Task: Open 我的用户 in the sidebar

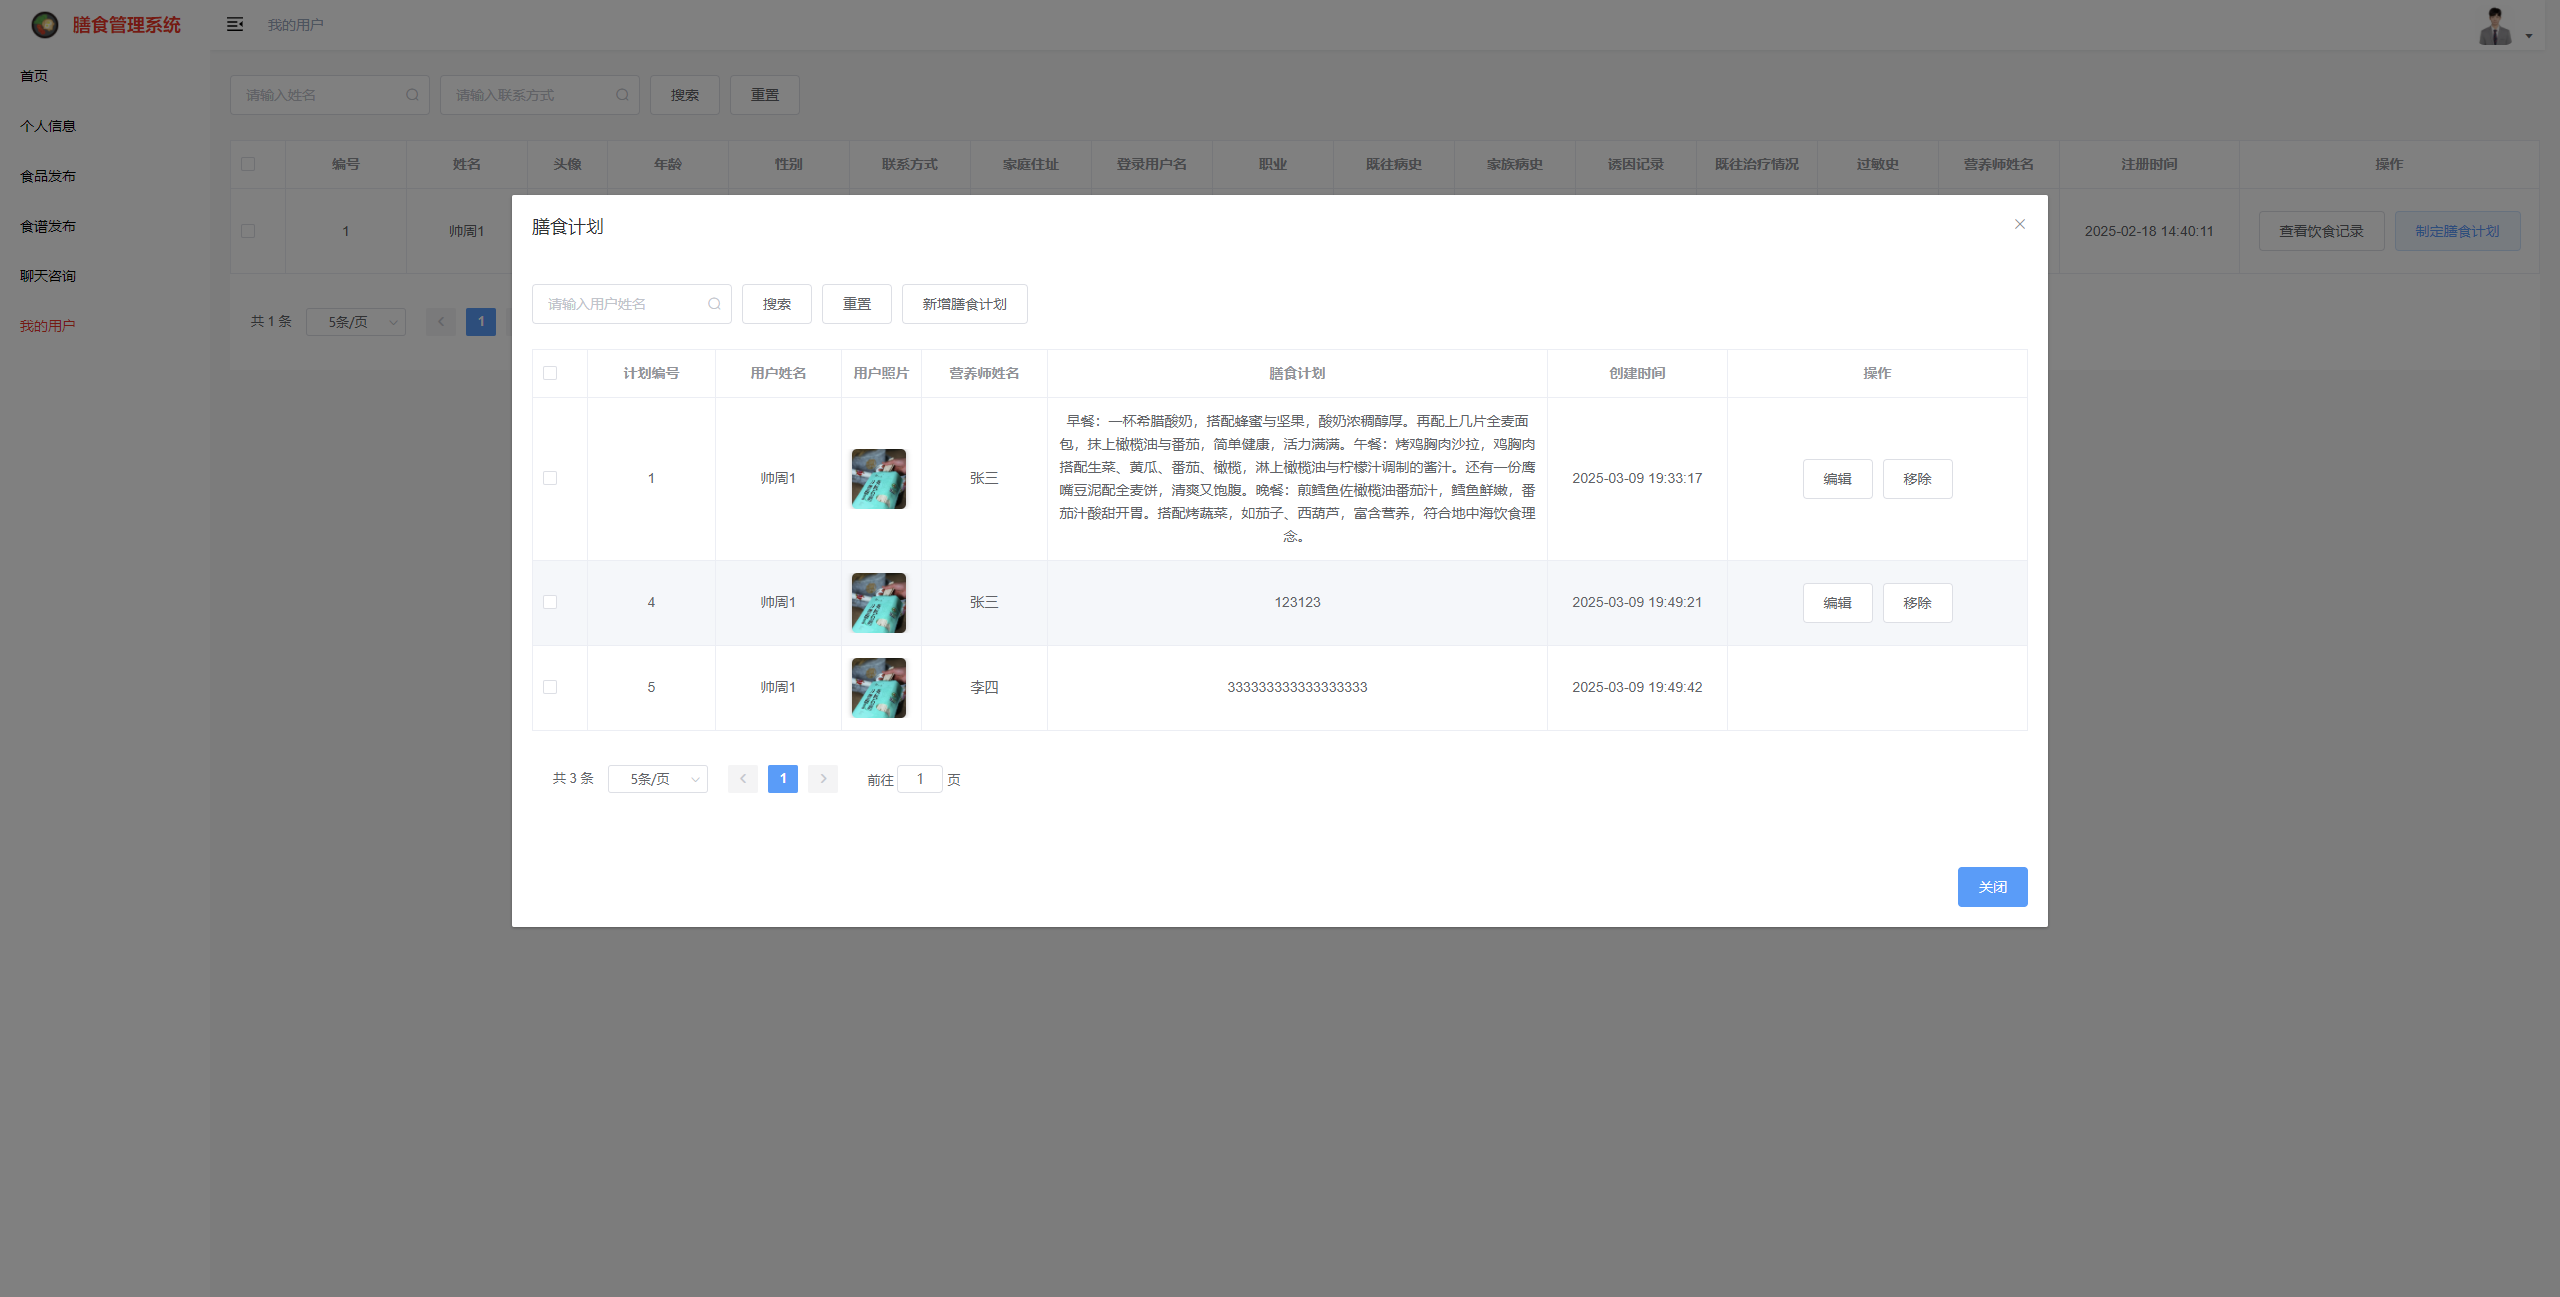Action: (105, 326)
